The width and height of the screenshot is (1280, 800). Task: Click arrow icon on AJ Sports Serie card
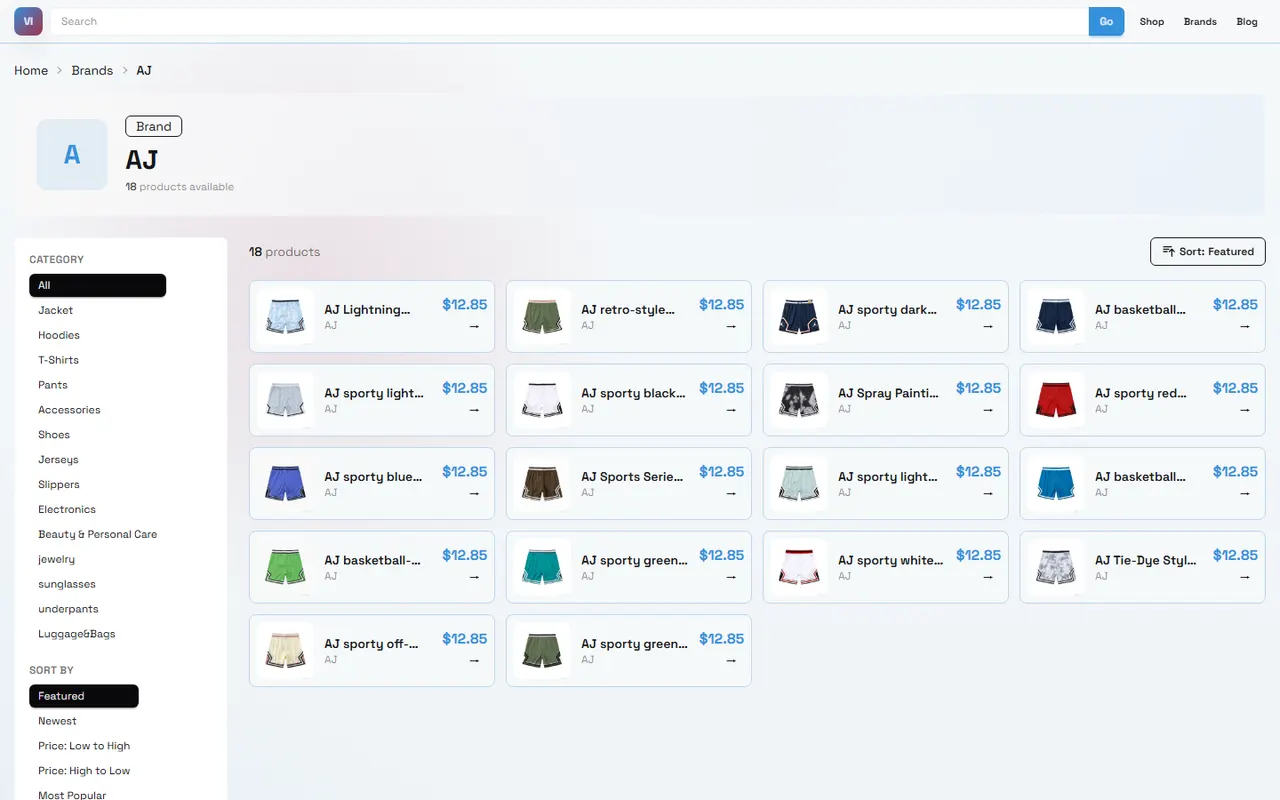tap(731, 493)
